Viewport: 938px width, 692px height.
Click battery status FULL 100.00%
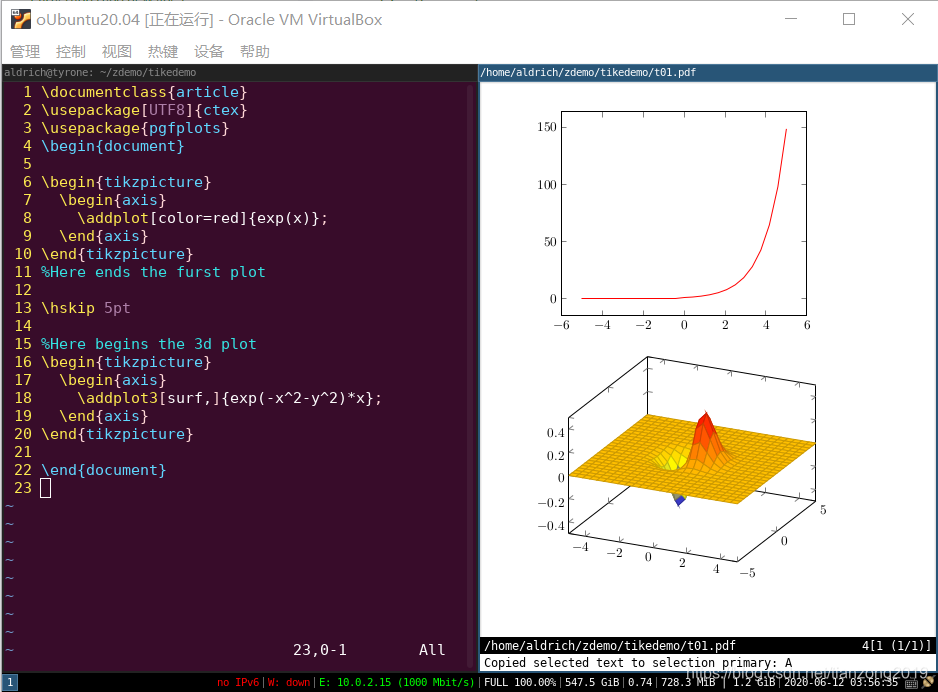[520, 682]
